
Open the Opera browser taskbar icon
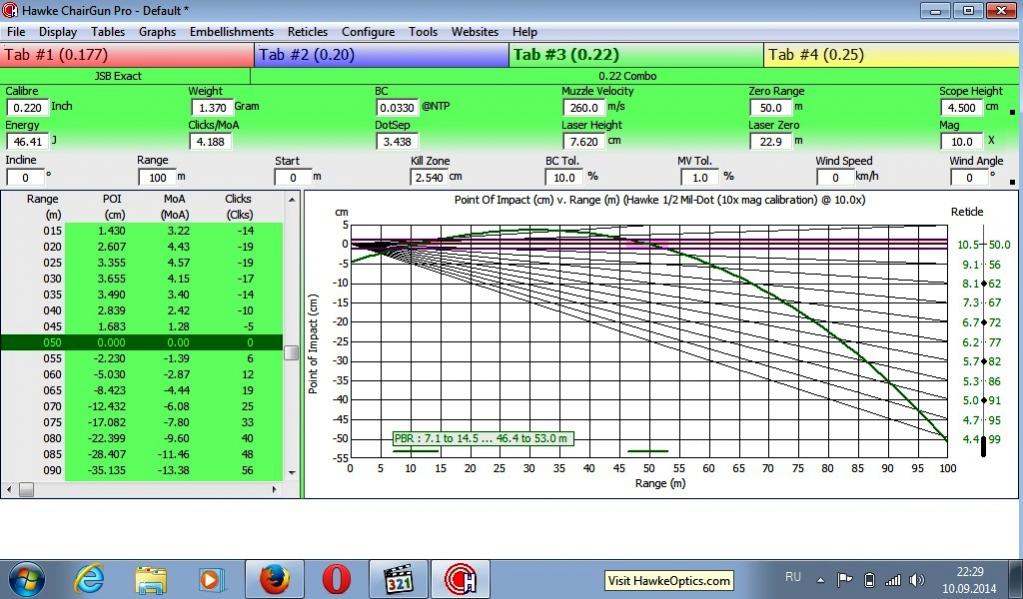tap(336, 579)
